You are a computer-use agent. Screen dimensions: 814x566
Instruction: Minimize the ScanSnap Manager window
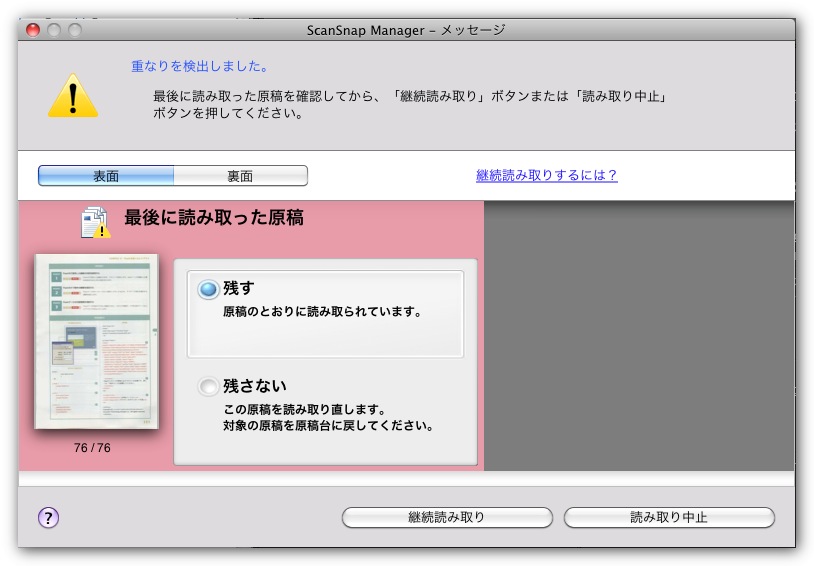pos(53,30)
